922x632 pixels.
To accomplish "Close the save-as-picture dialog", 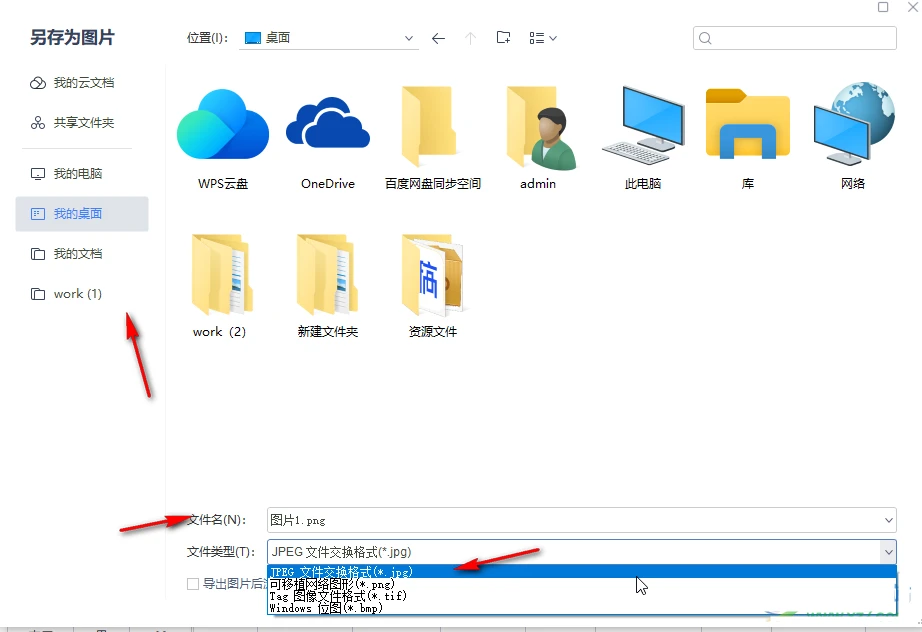I will (913, 7).
